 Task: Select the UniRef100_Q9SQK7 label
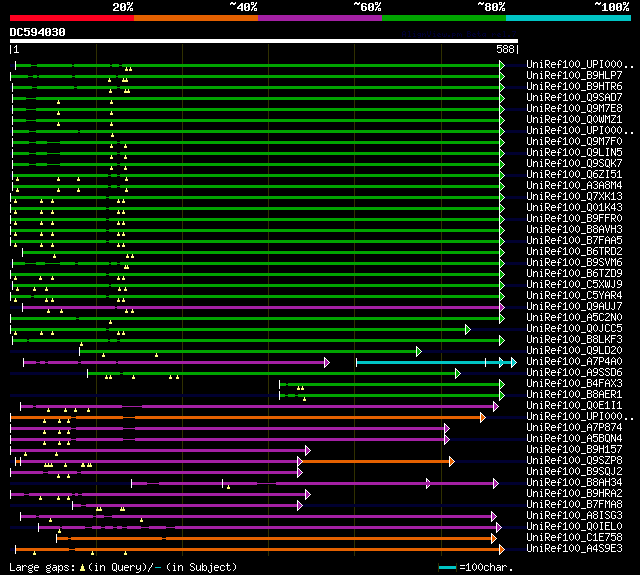pos(574,164)
